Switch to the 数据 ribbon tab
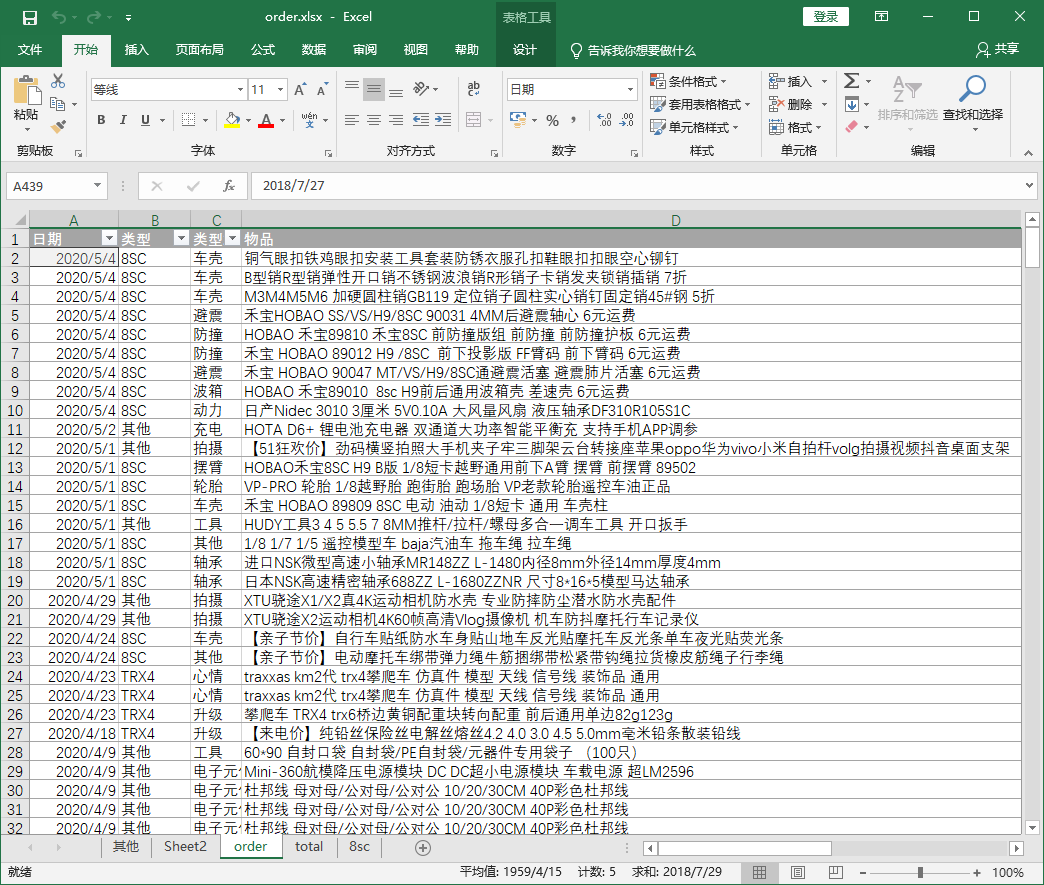The width and height of the screenshot is (1044, 885). click(314, 50)
